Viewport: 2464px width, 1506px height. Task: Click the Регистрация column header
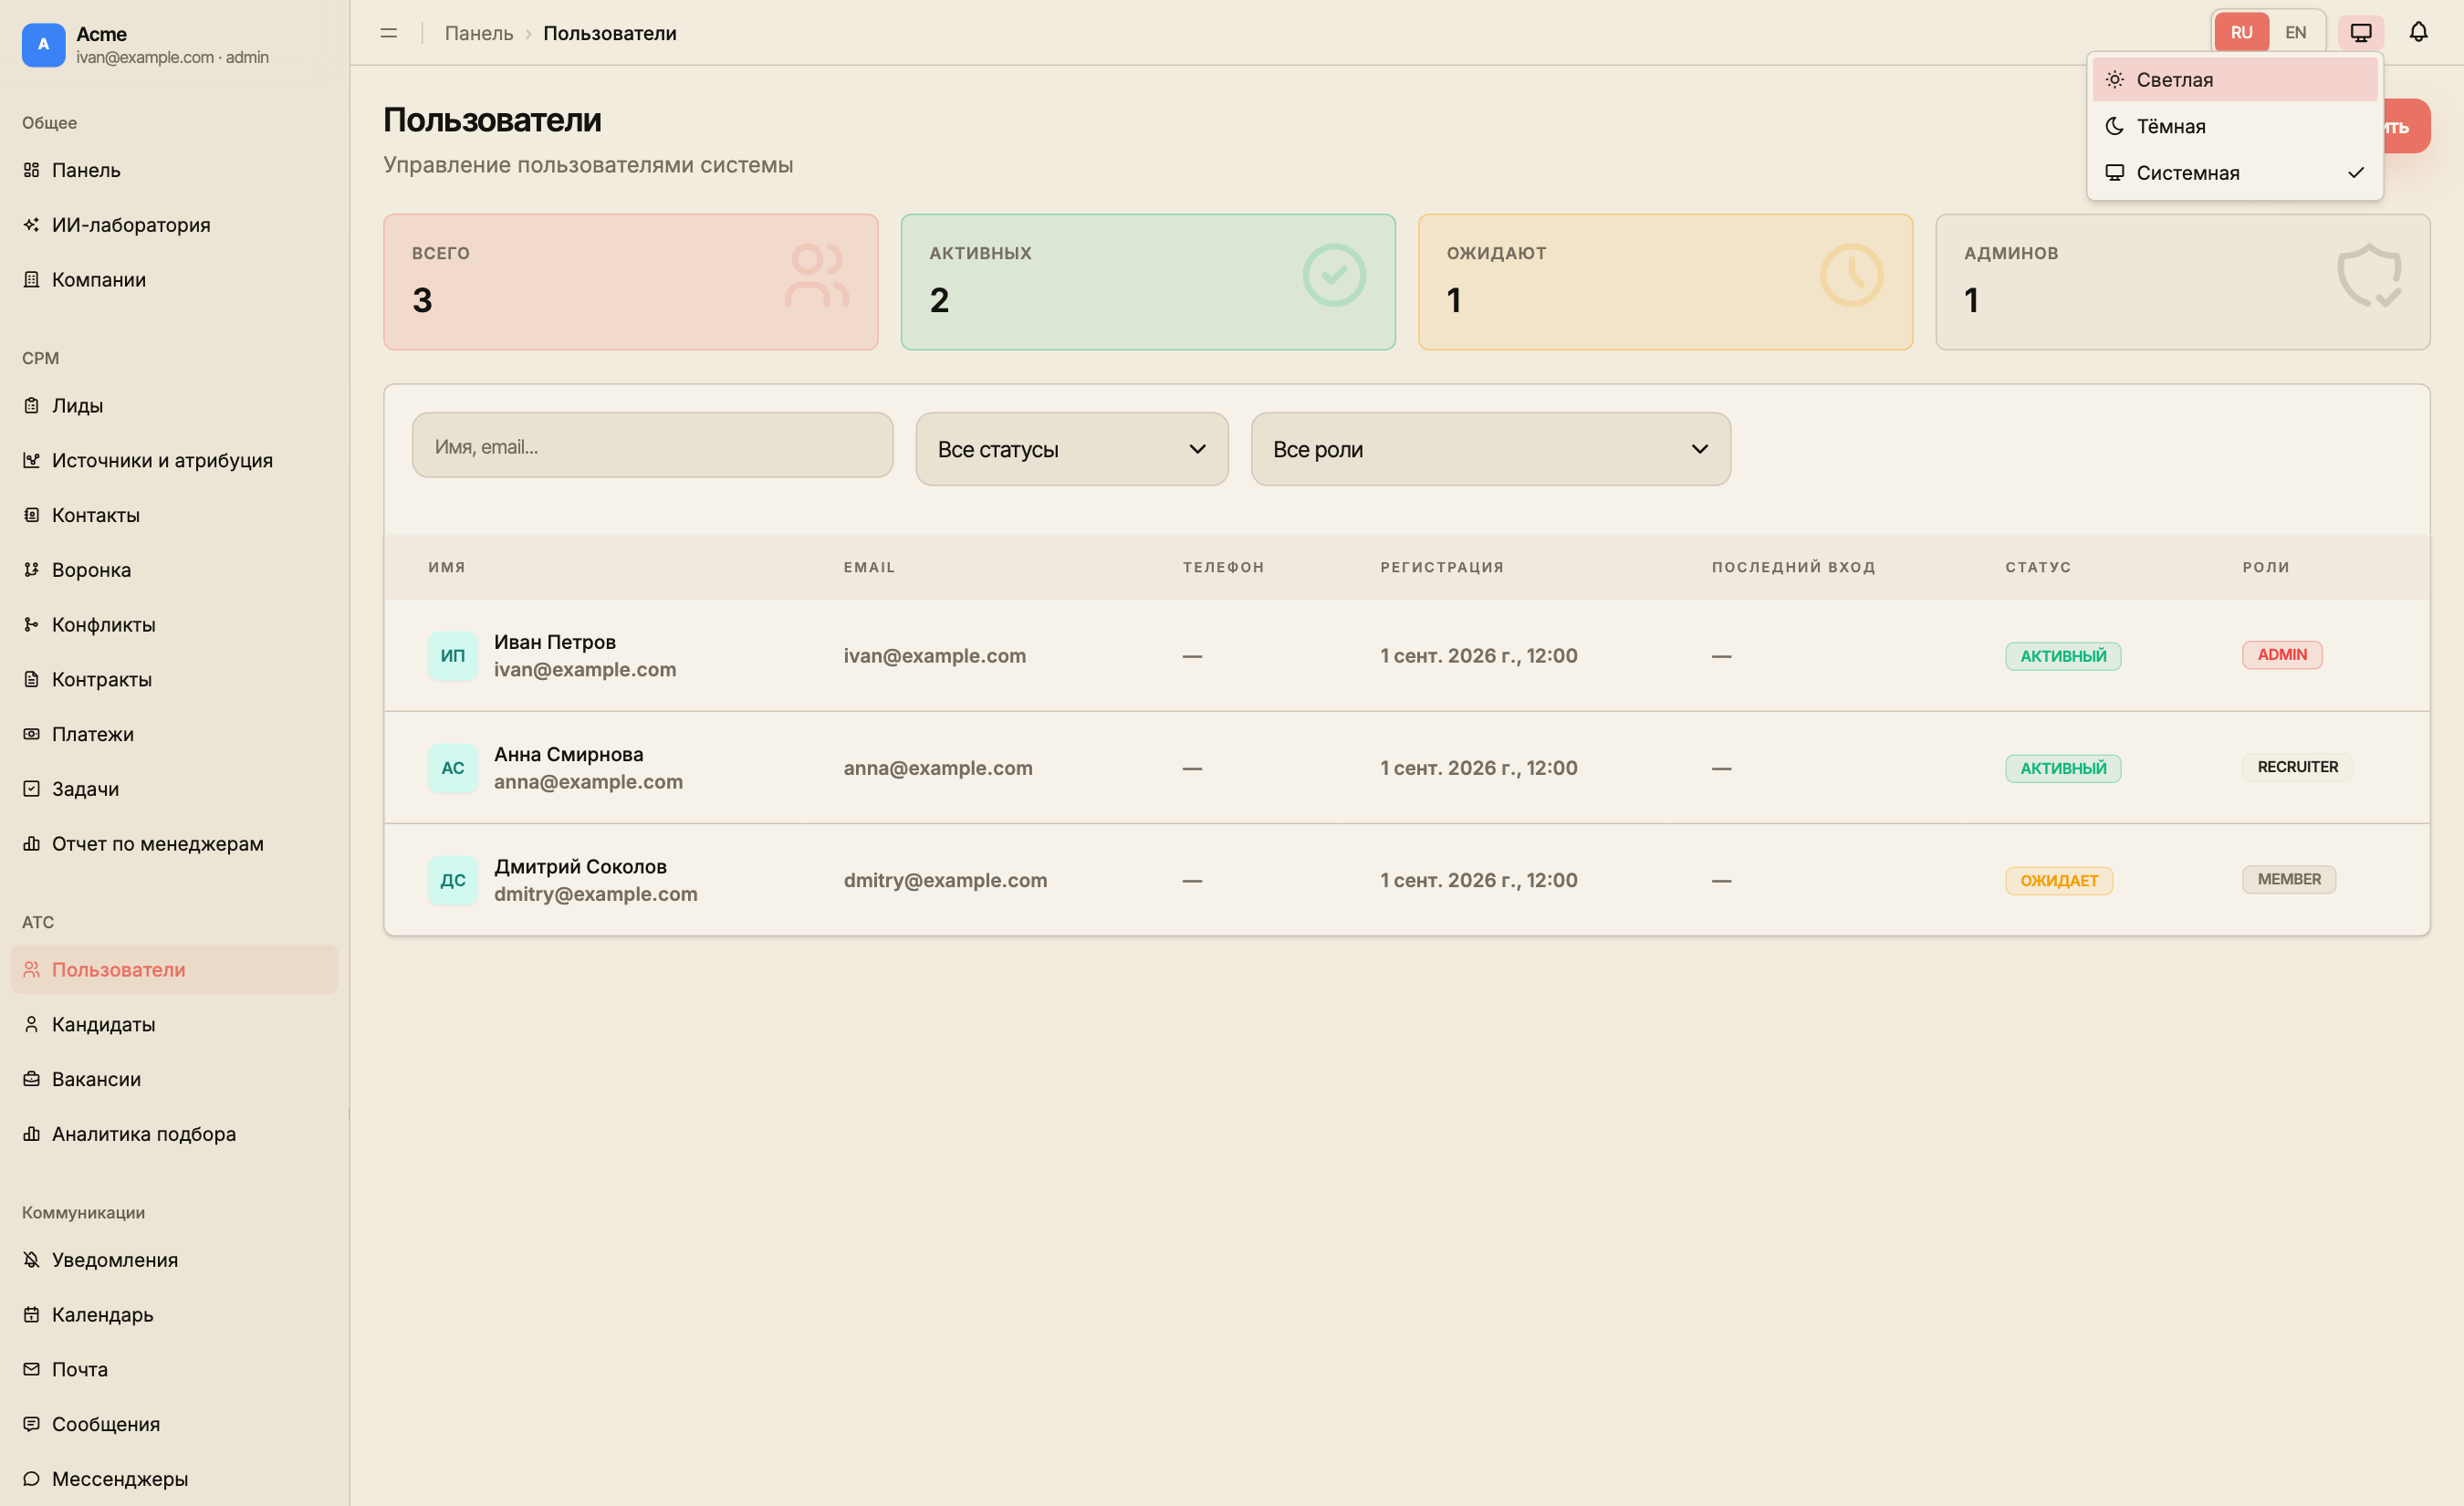[1442, 568]
